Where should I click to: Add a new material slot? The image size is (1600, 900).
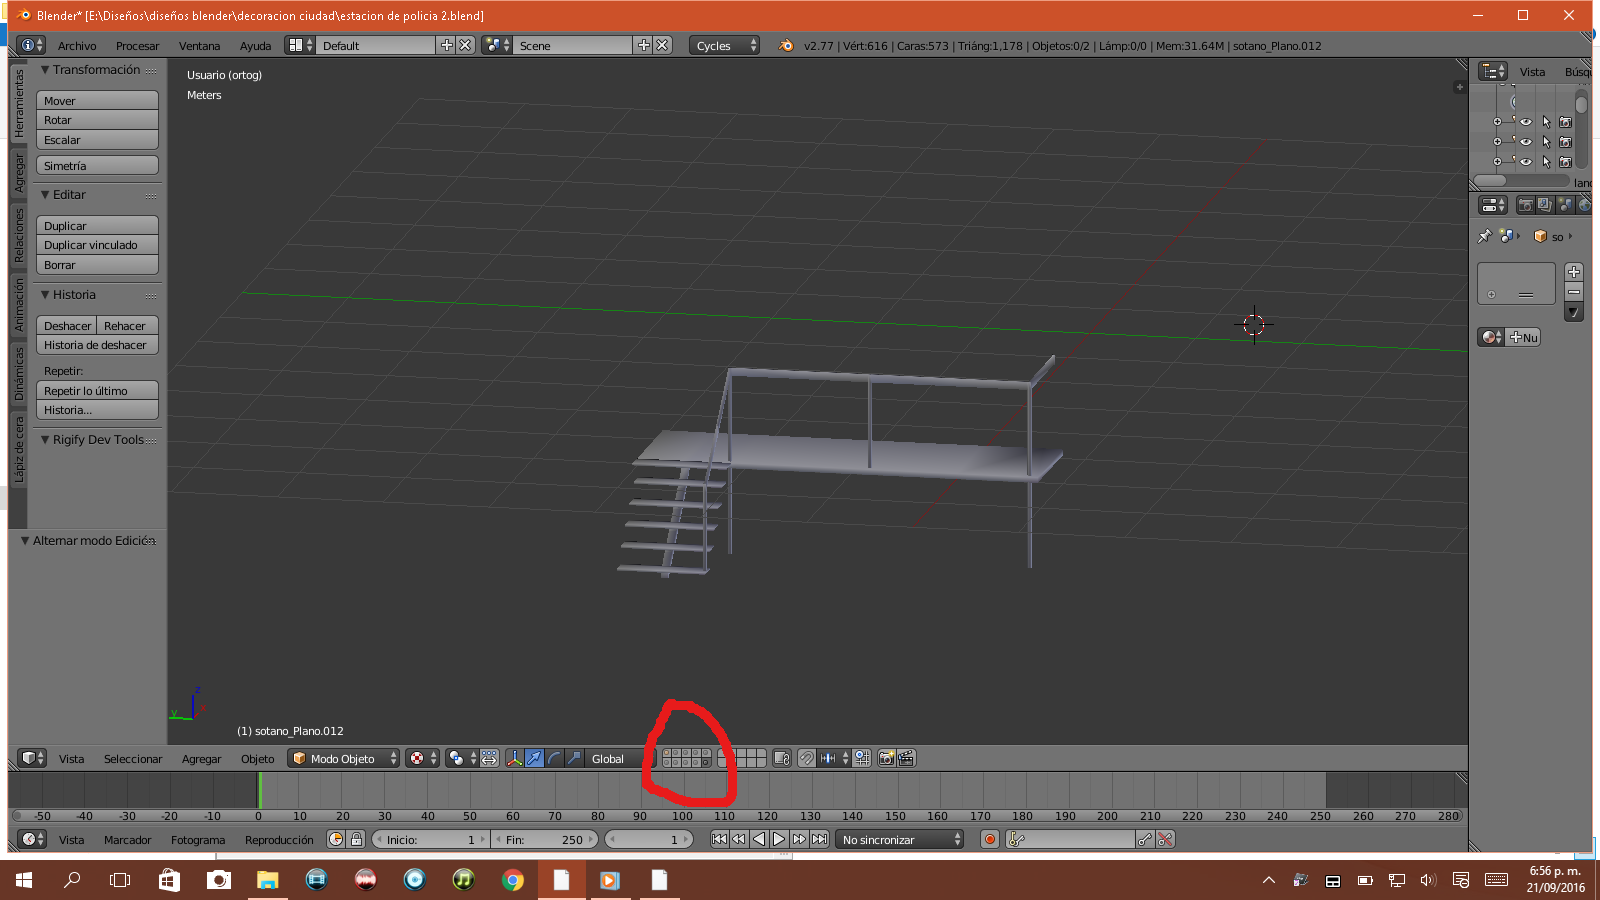click(x=1574, y=272)
